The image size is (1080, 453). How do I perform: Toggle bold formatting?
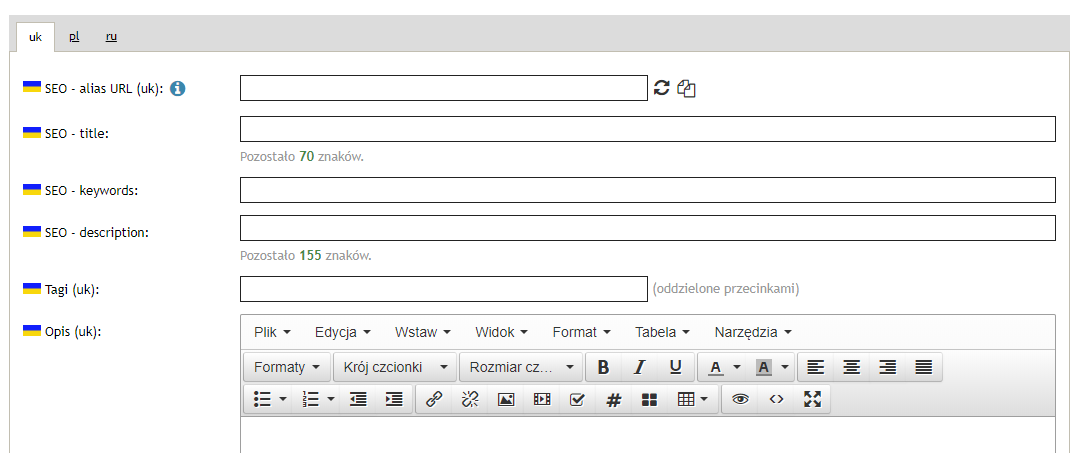point(603,367)
